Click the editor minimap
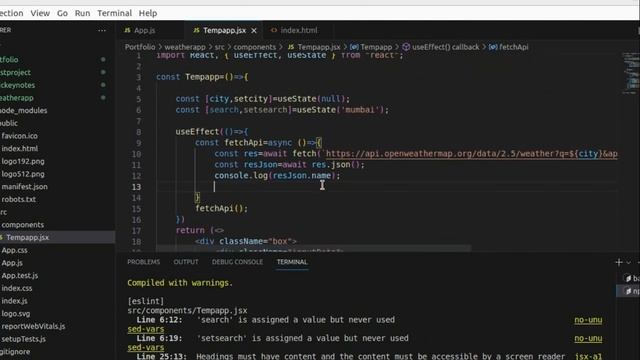This screenshot has width=640, height=360. (x=631, y=73)
